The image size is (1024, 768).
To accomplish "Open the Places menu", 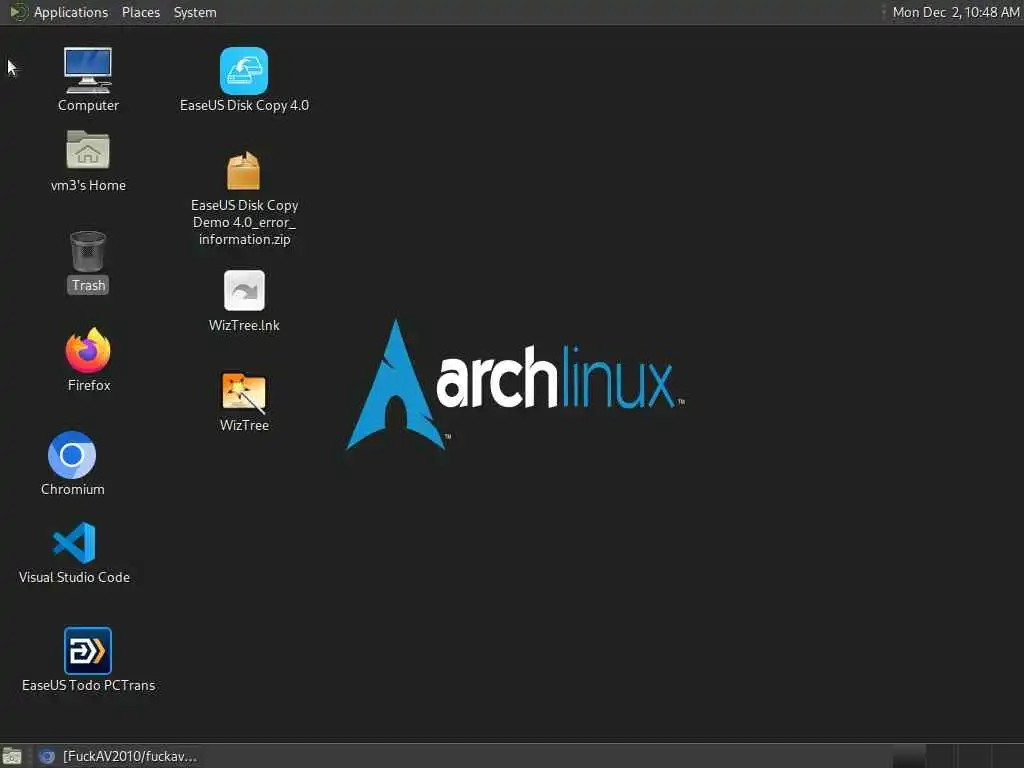I will (x=140, y=12).
